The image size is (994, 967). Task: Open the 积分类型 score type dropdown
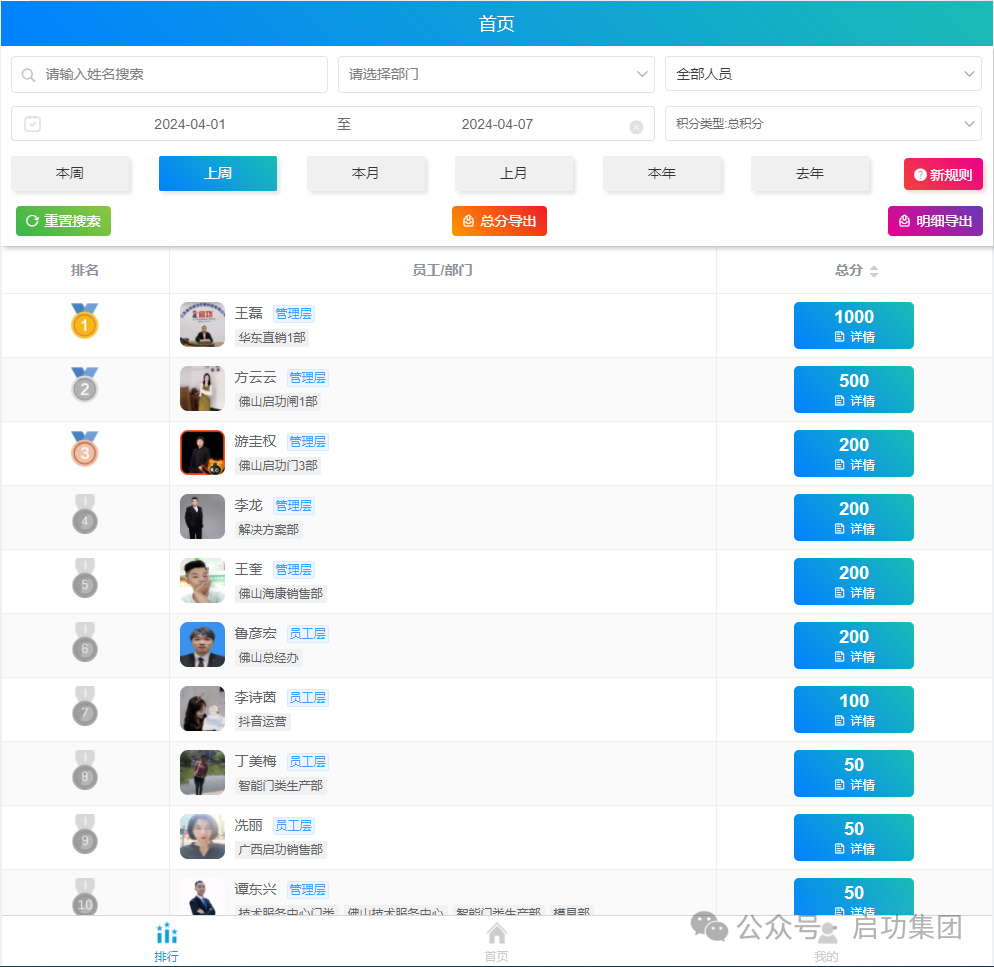(x=823, y=124)
